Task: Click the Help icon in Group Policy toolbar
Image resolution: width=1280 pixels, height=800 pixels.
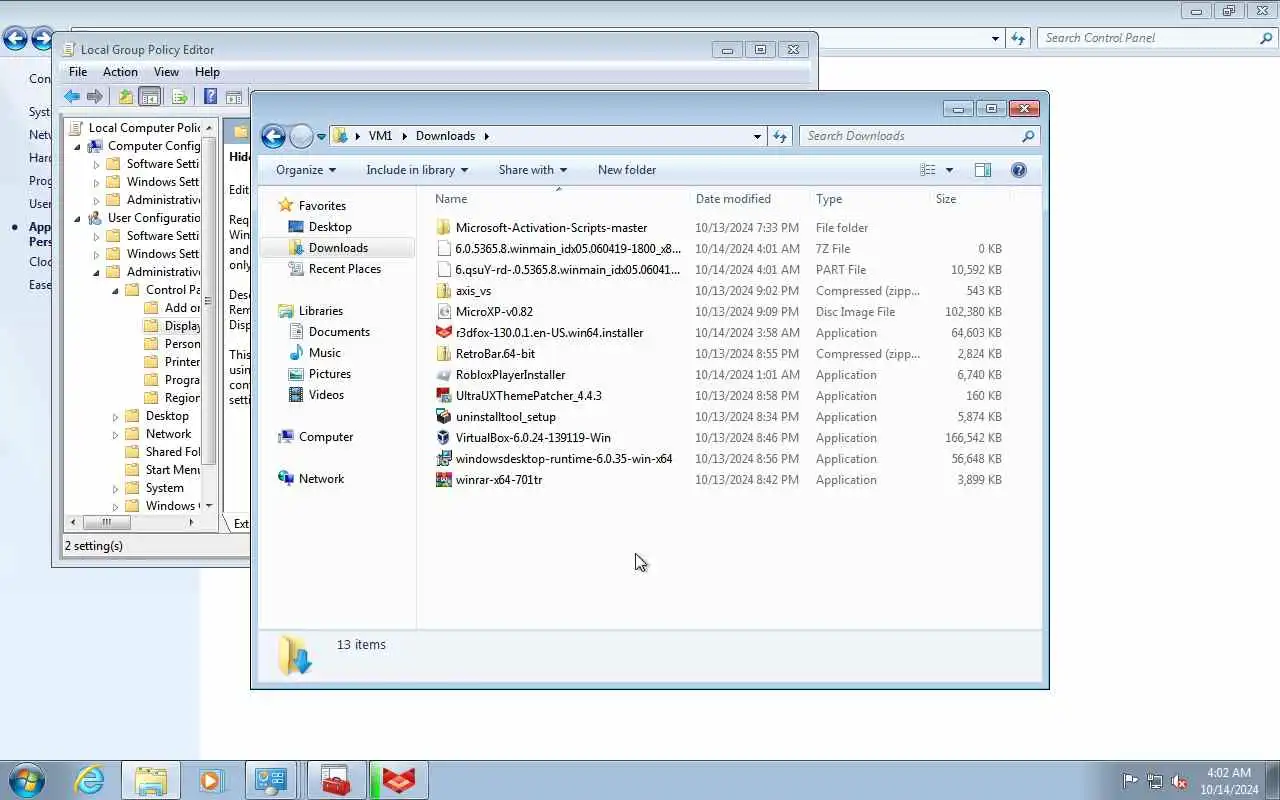Action: pos(210,97)
